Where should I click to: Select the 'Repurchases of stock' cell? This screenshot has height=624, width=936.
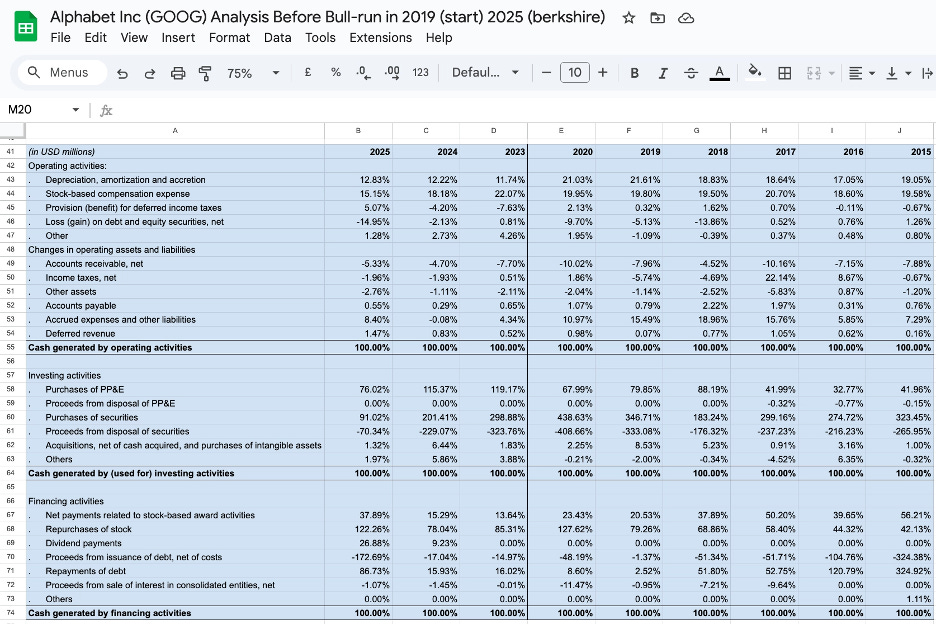point(175,529)
